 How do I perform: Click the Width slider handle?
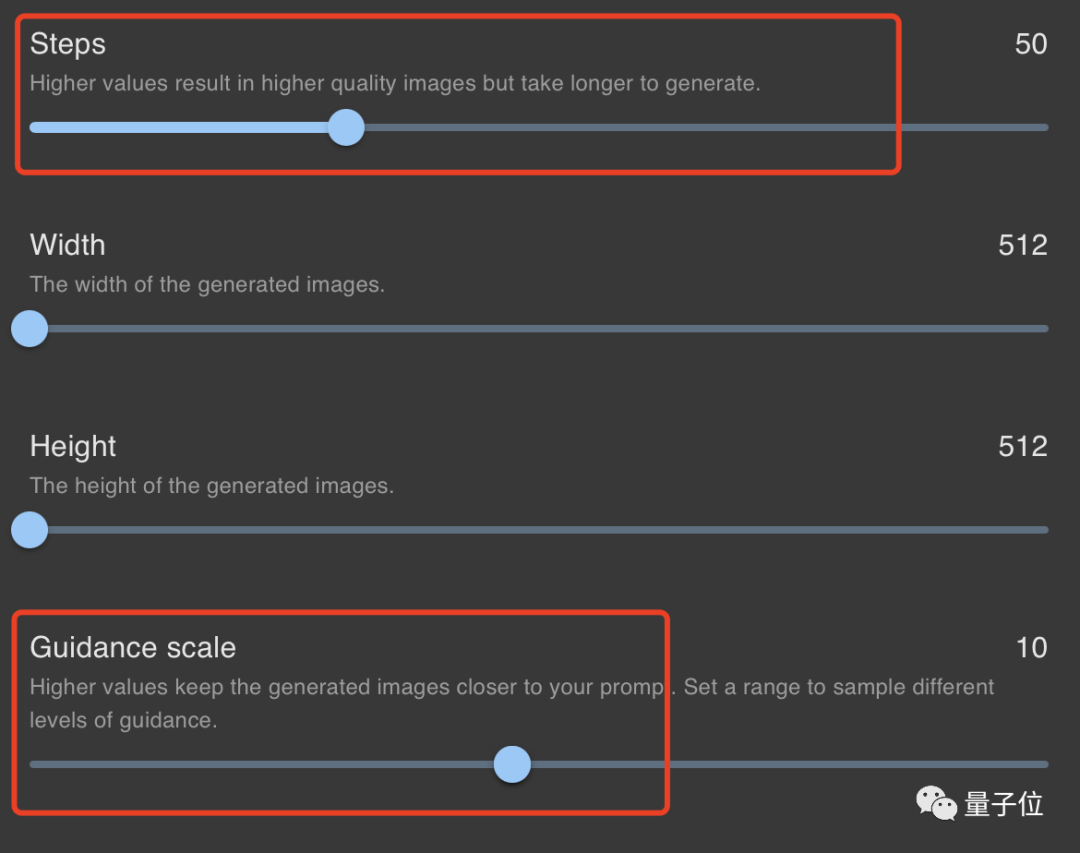pos(30,328)
